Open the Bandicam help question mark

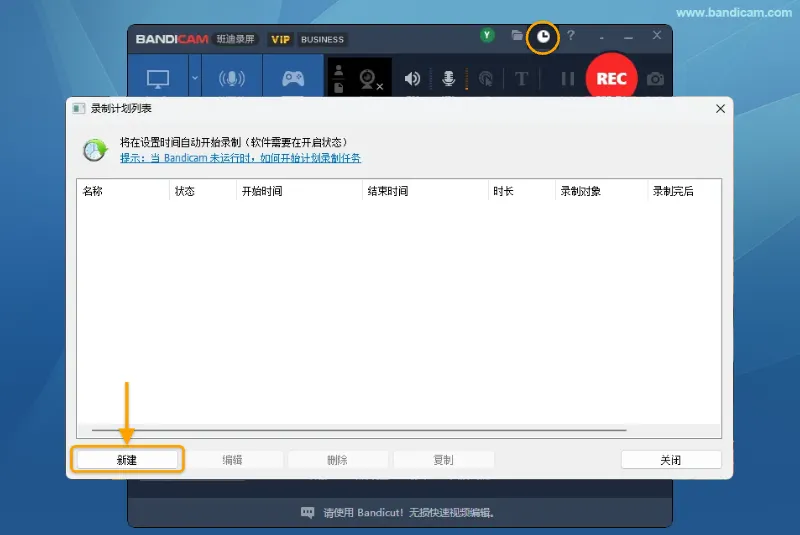(571, 35)
